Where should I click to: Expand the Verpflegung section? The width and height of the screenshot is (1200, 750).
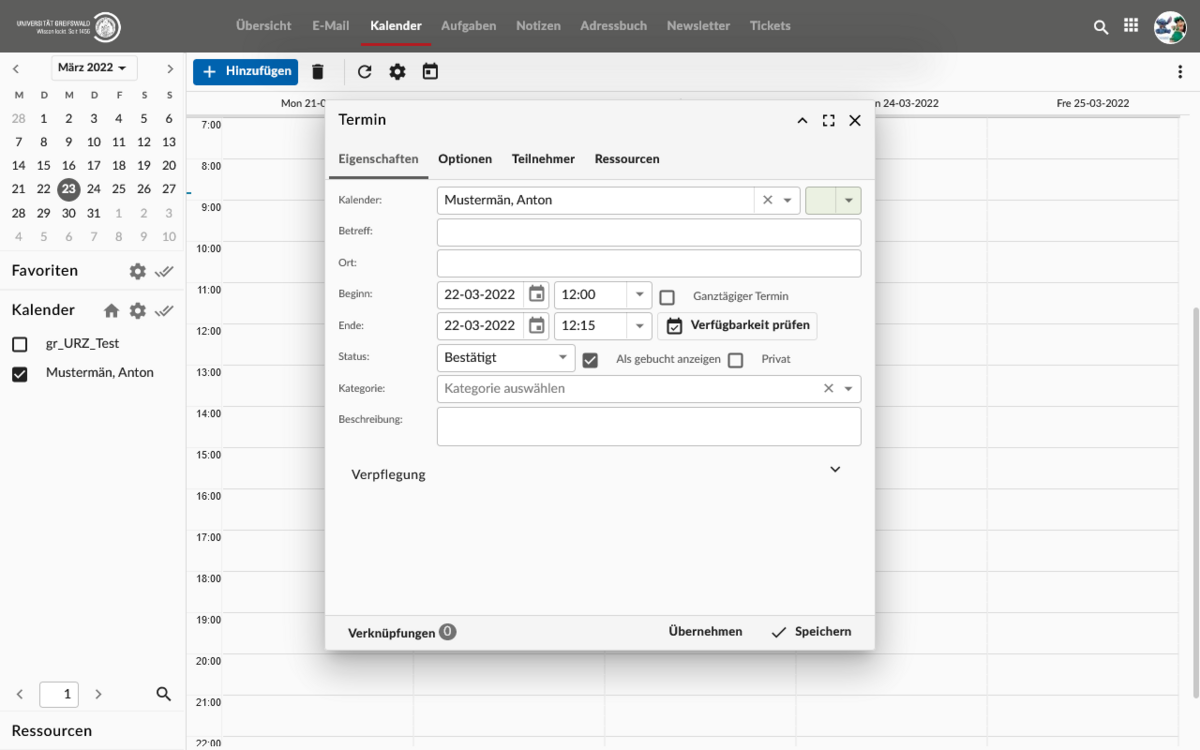(835, 470)
